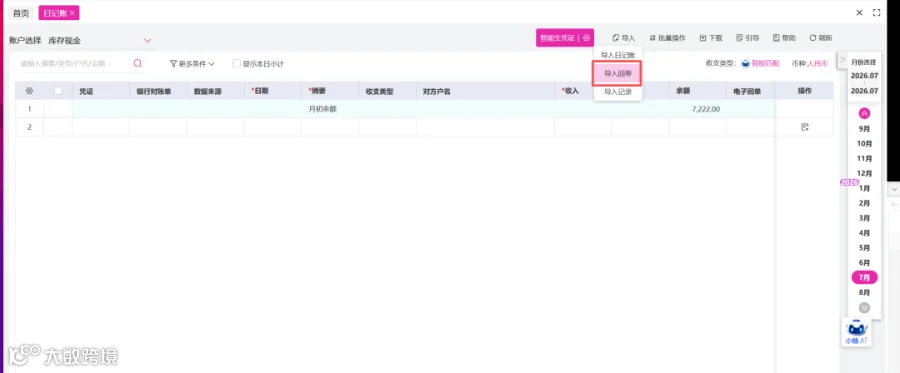Select month 6月
The width and height of the screenshot is (900, 373).
[864, 263]
